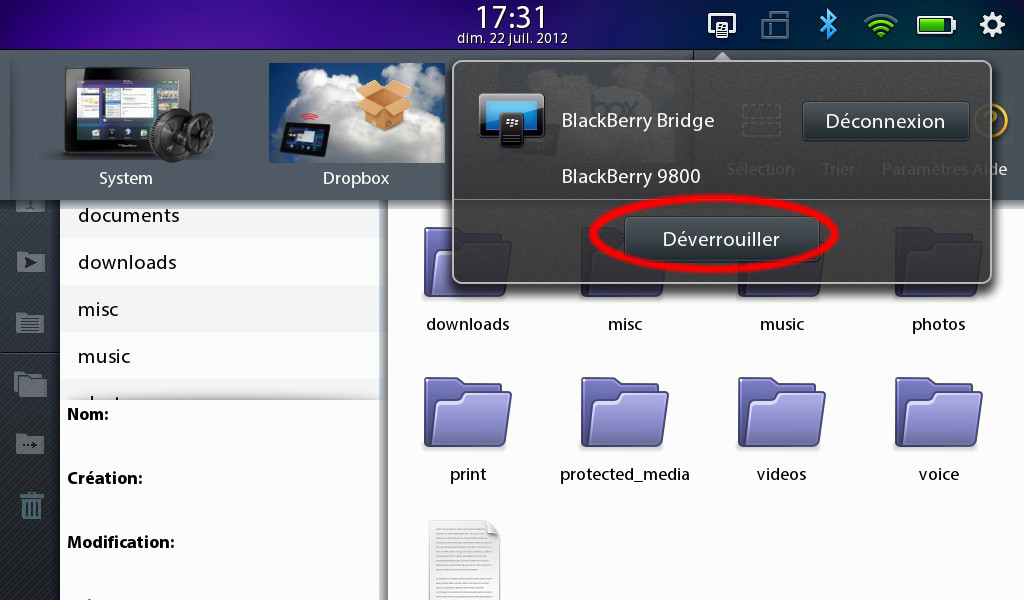Select the music row in left list
The height and width of the screenshot is (600, 1024).
(219, 356)
